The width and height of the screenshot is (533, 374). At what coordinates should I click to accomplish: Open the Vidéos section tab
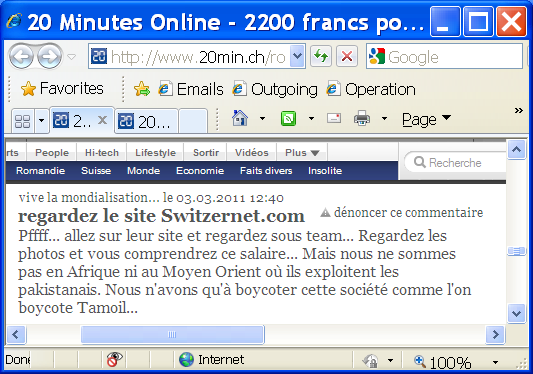click(x=252, y=153)
